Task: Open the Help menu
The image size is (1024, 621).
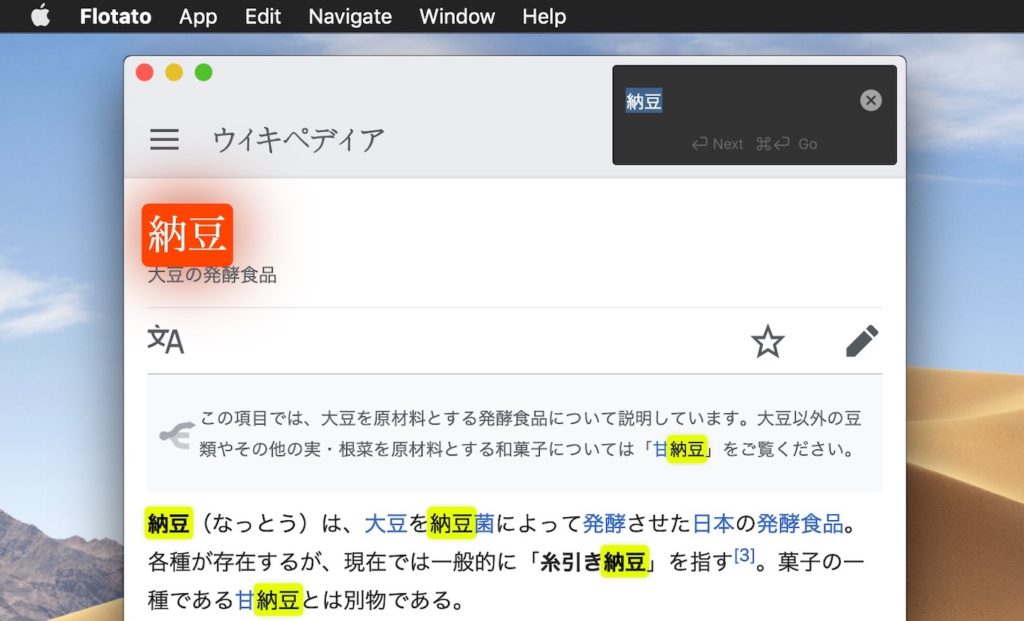Action: point(543,16)
